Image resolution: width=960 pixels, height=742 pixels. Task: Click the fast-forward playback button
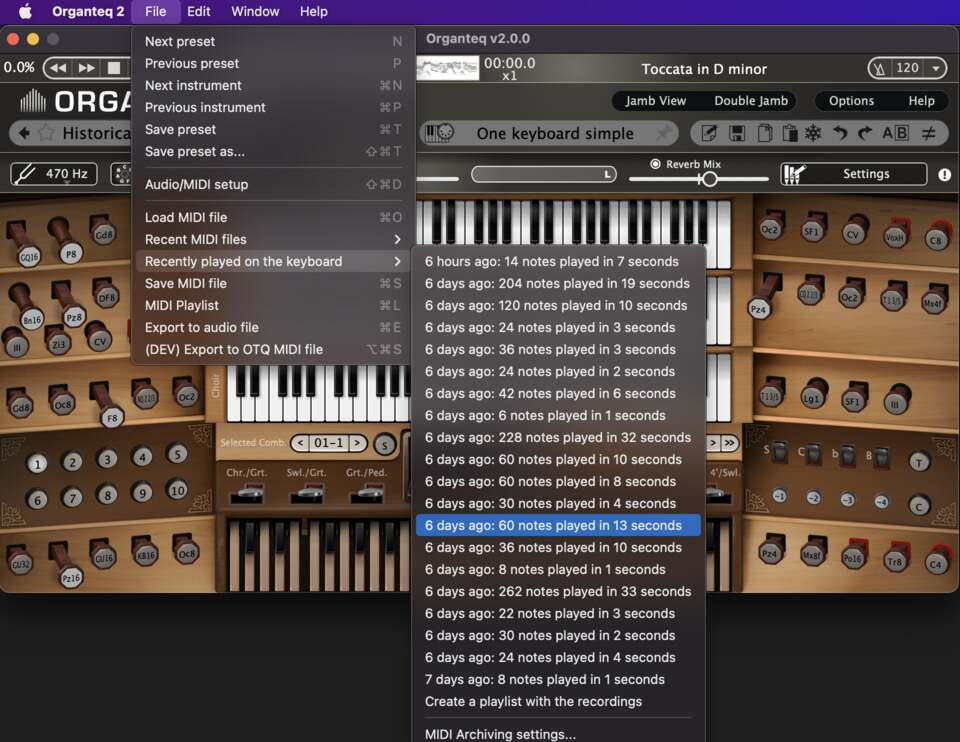(x=86, y=68)
